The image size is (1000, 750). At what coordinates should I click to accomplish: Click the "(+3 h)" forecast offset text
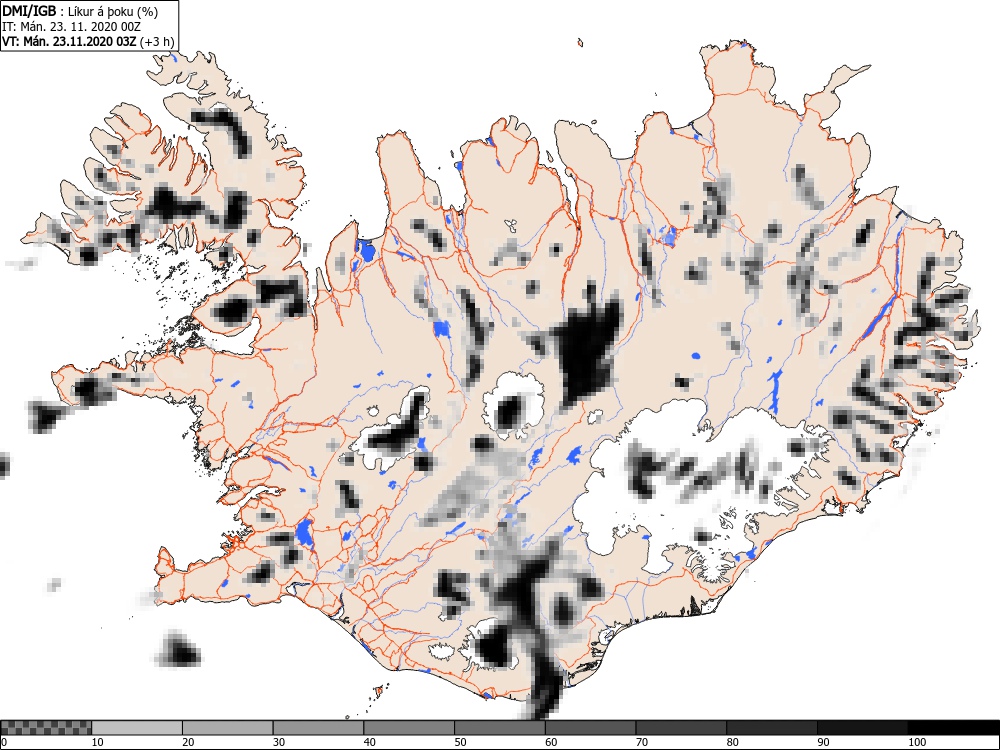pyautogui.click(x=157, y=41)
